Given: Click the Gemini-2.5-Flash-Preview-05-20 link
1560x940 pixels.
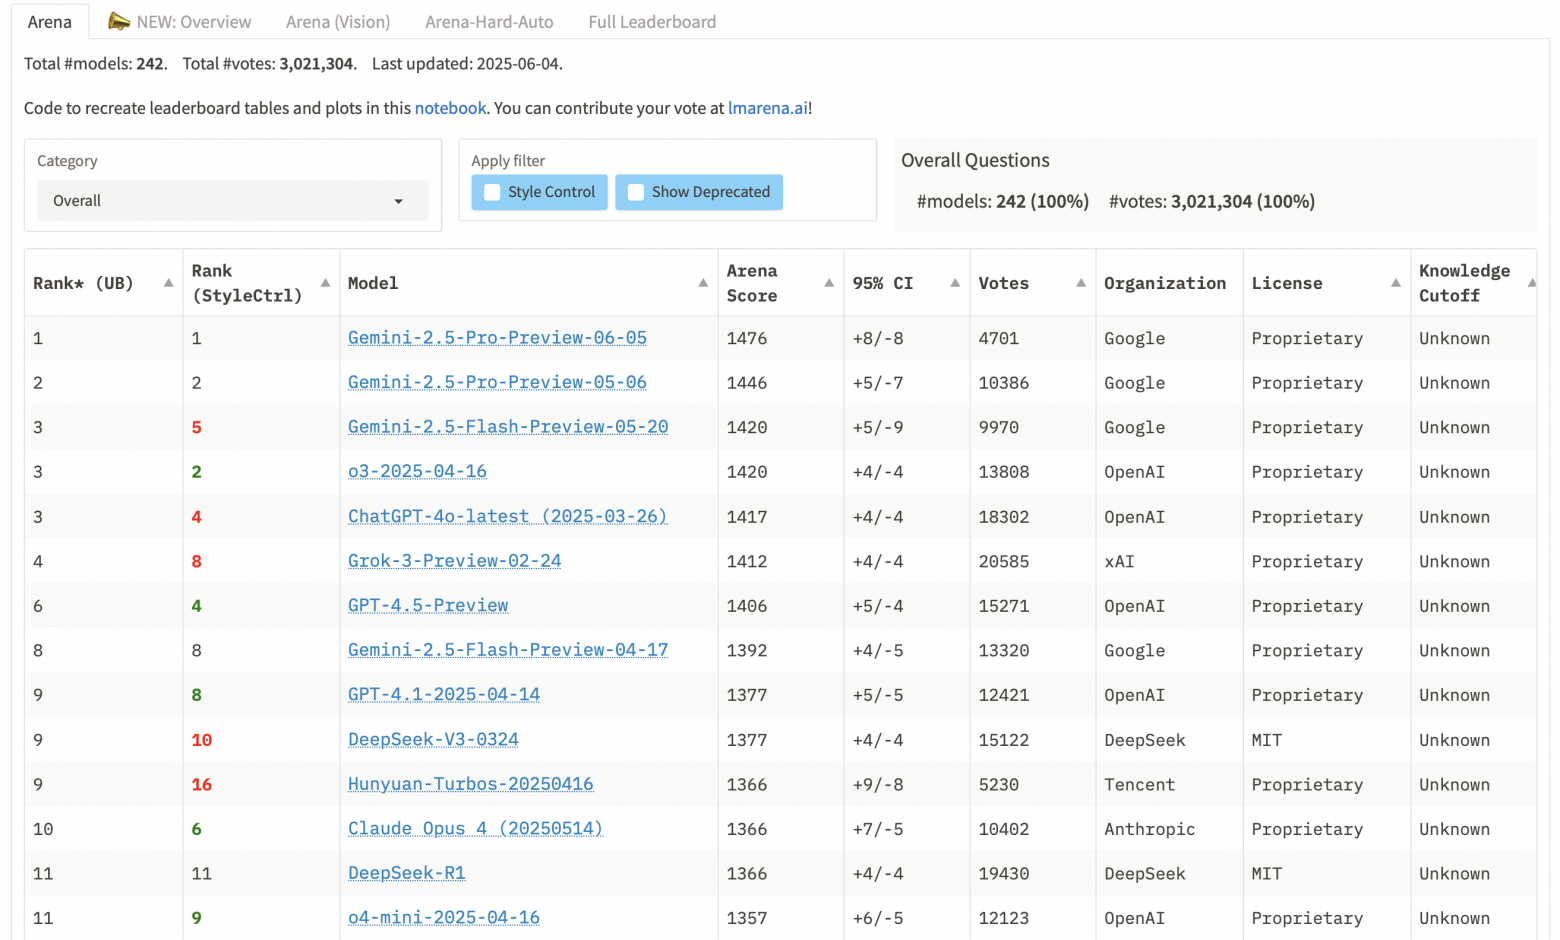Looking at the screenshot, I should [508, 427].
